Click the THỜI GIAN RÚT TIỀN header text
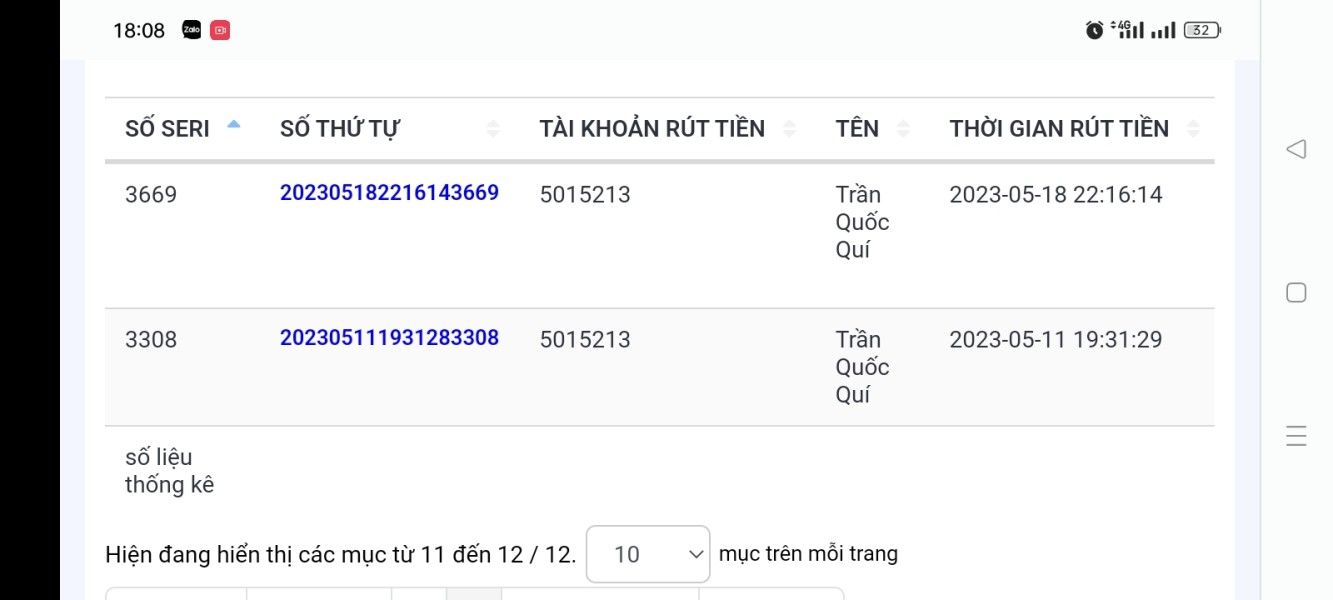Image resolution: width=1333 pixels, height=600 pixels. [1059, 128]
